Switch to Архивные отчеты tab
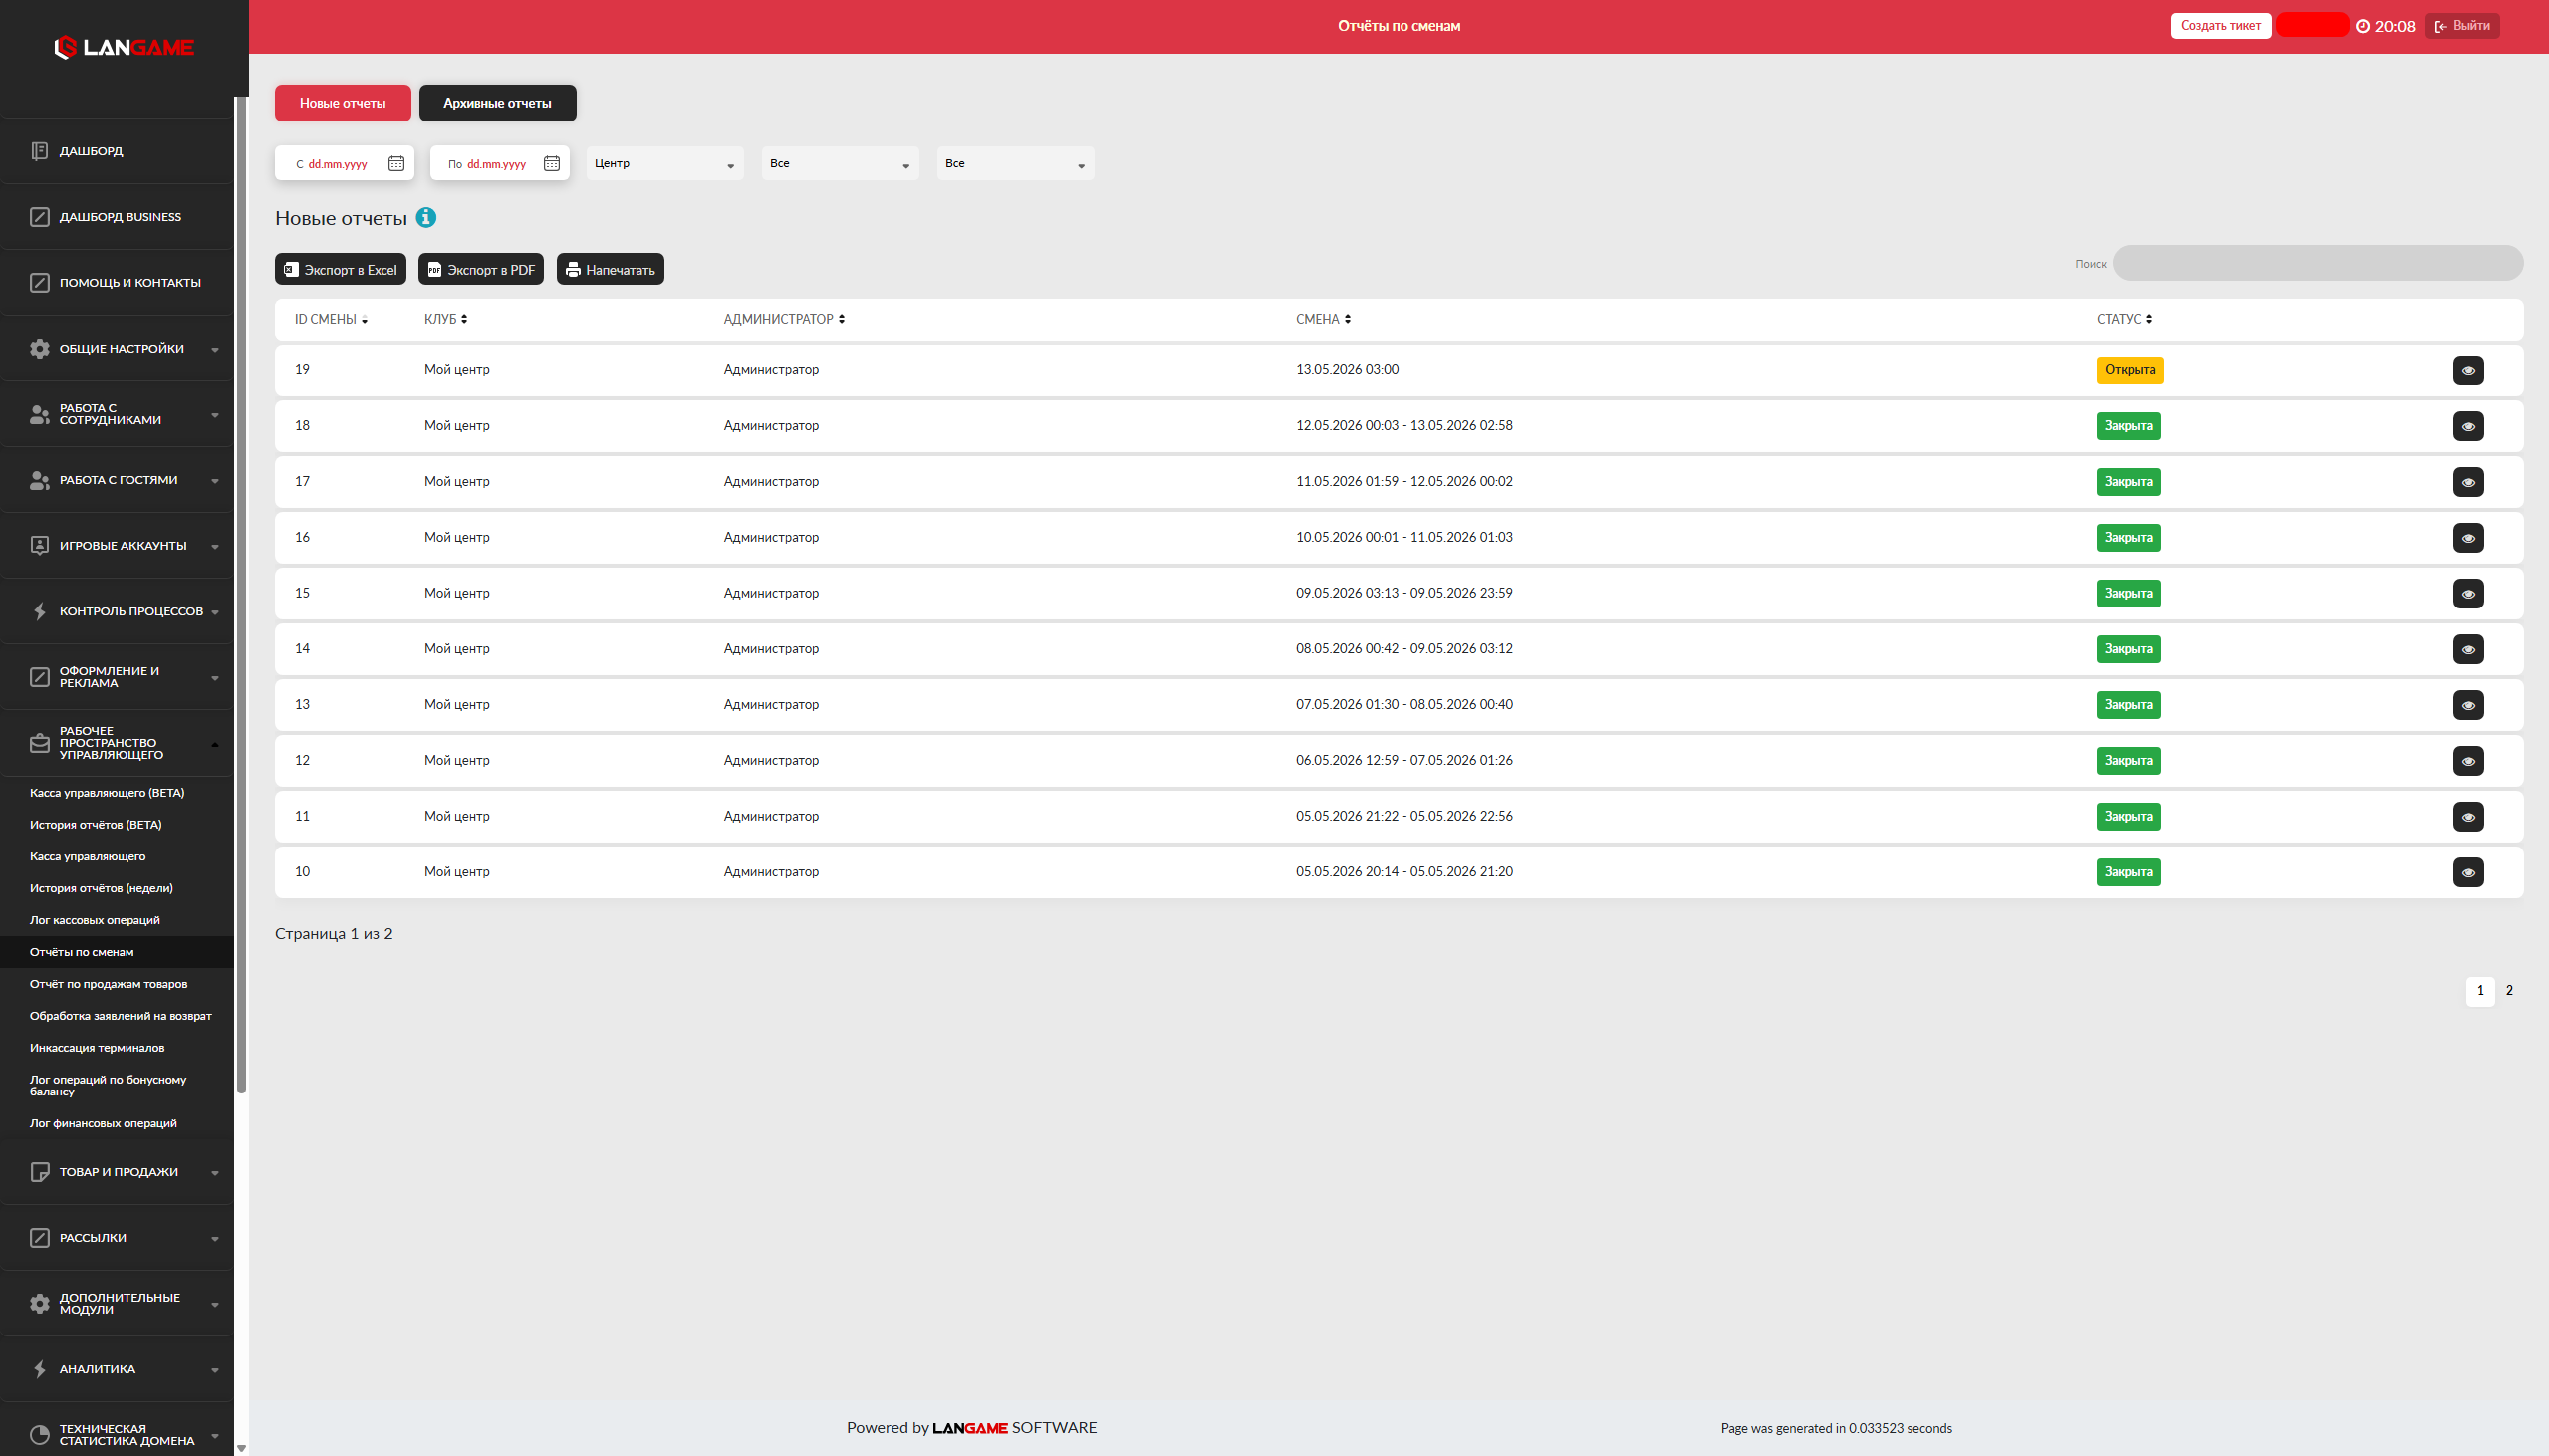The image size is (2549, 1456). pyautogui.click(x=497, y=103)
